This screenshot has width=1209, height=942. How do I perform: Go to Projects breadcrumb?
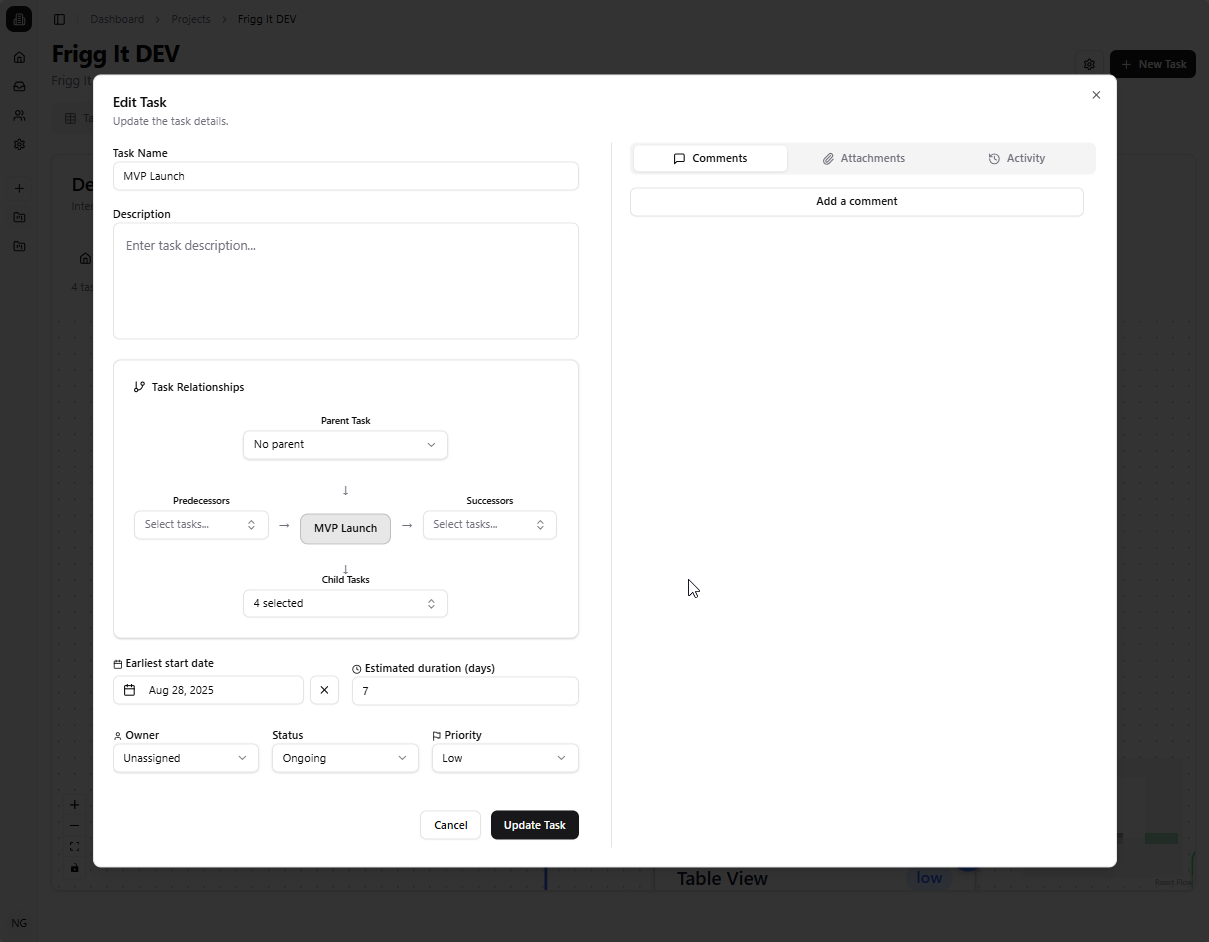pos(191,19)
